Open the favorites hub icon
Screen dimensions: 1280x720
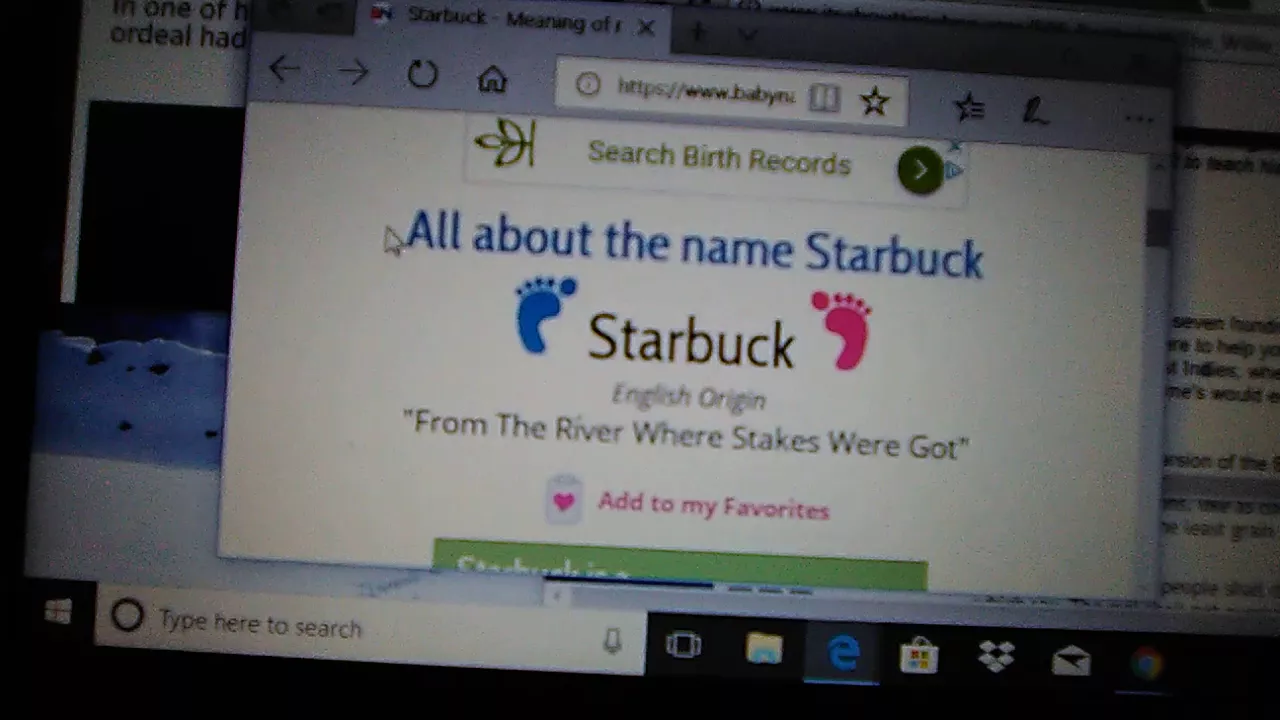[968, 107]
